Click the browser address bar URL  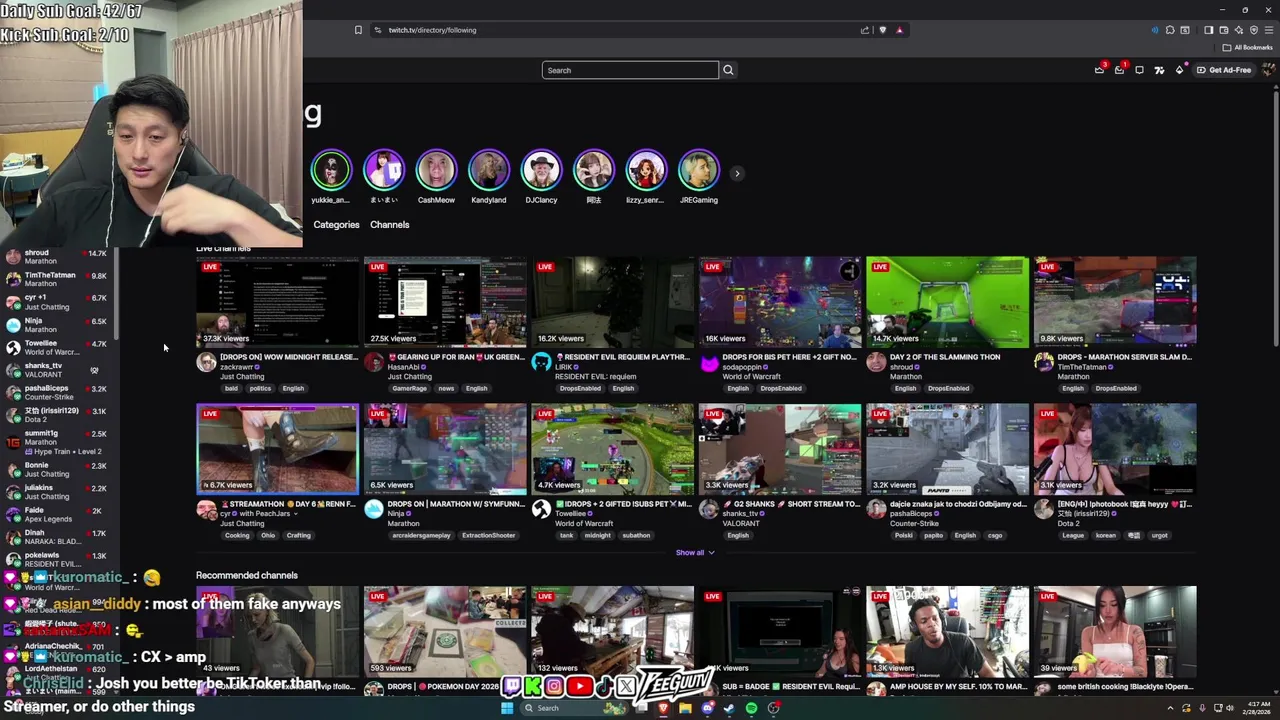tap(432, 30)
